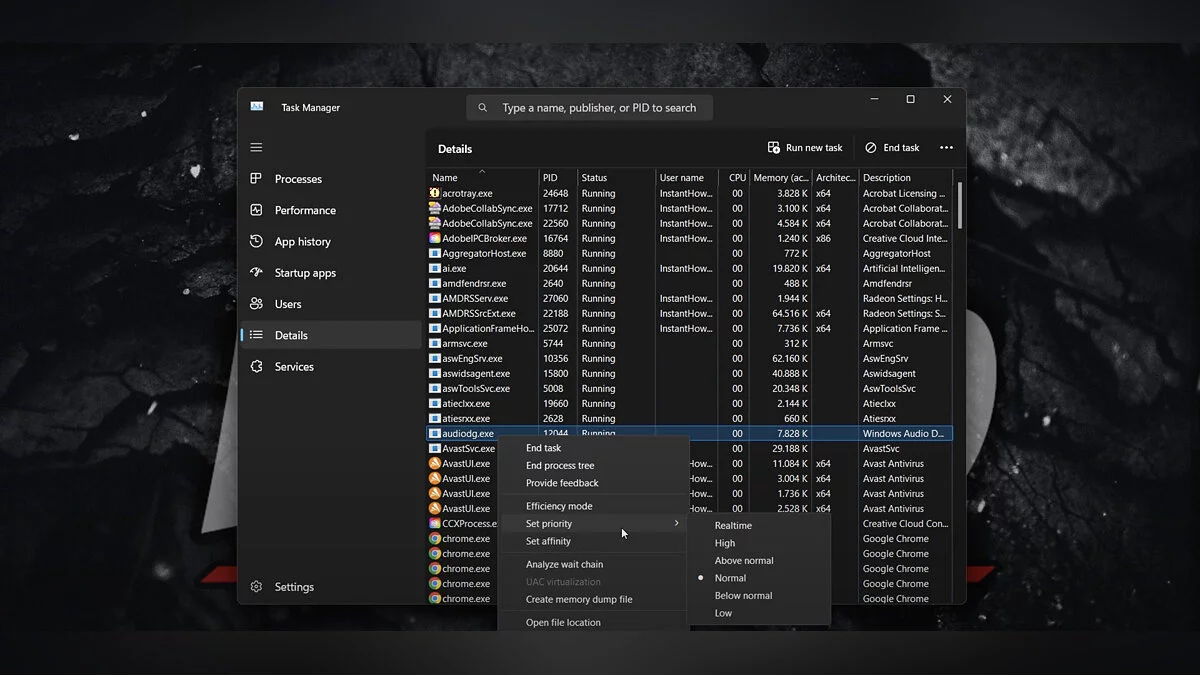Viewport: 1200px width, 675px height.
Task: Click the Settings gear icon
Action: pyautogui.click(x=256, y=587)
